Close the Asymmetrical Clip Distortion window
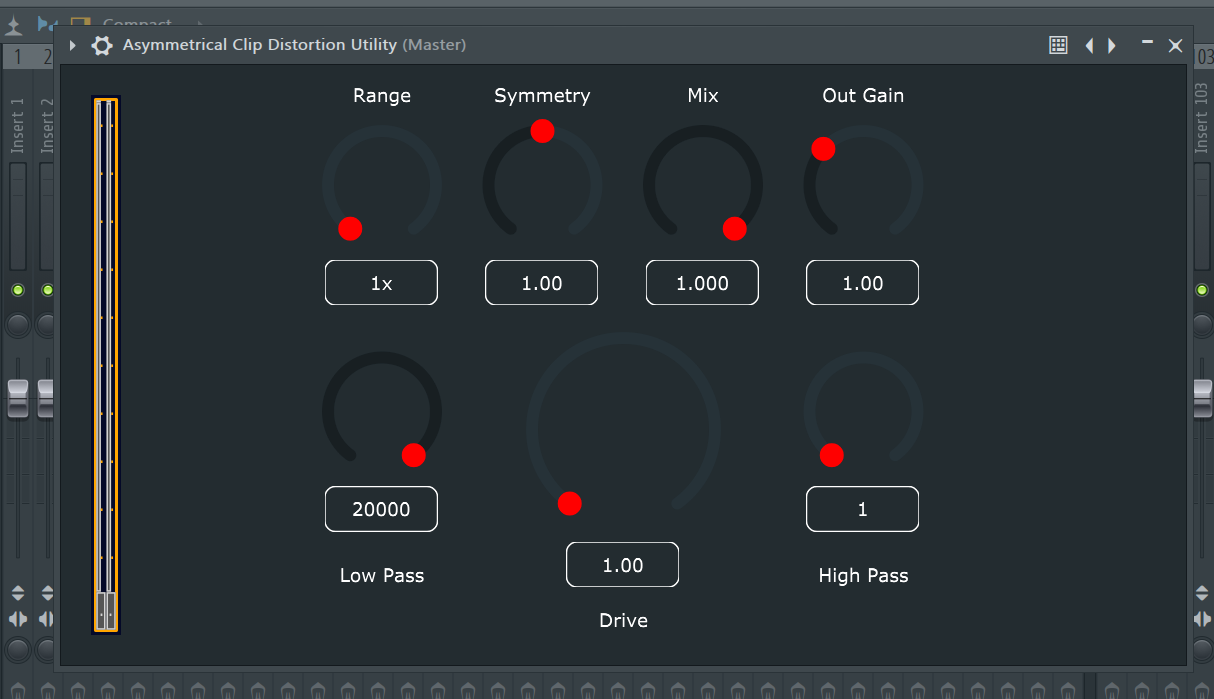The height and width of the screenshot is (699, 1214). coord(1176,45)
